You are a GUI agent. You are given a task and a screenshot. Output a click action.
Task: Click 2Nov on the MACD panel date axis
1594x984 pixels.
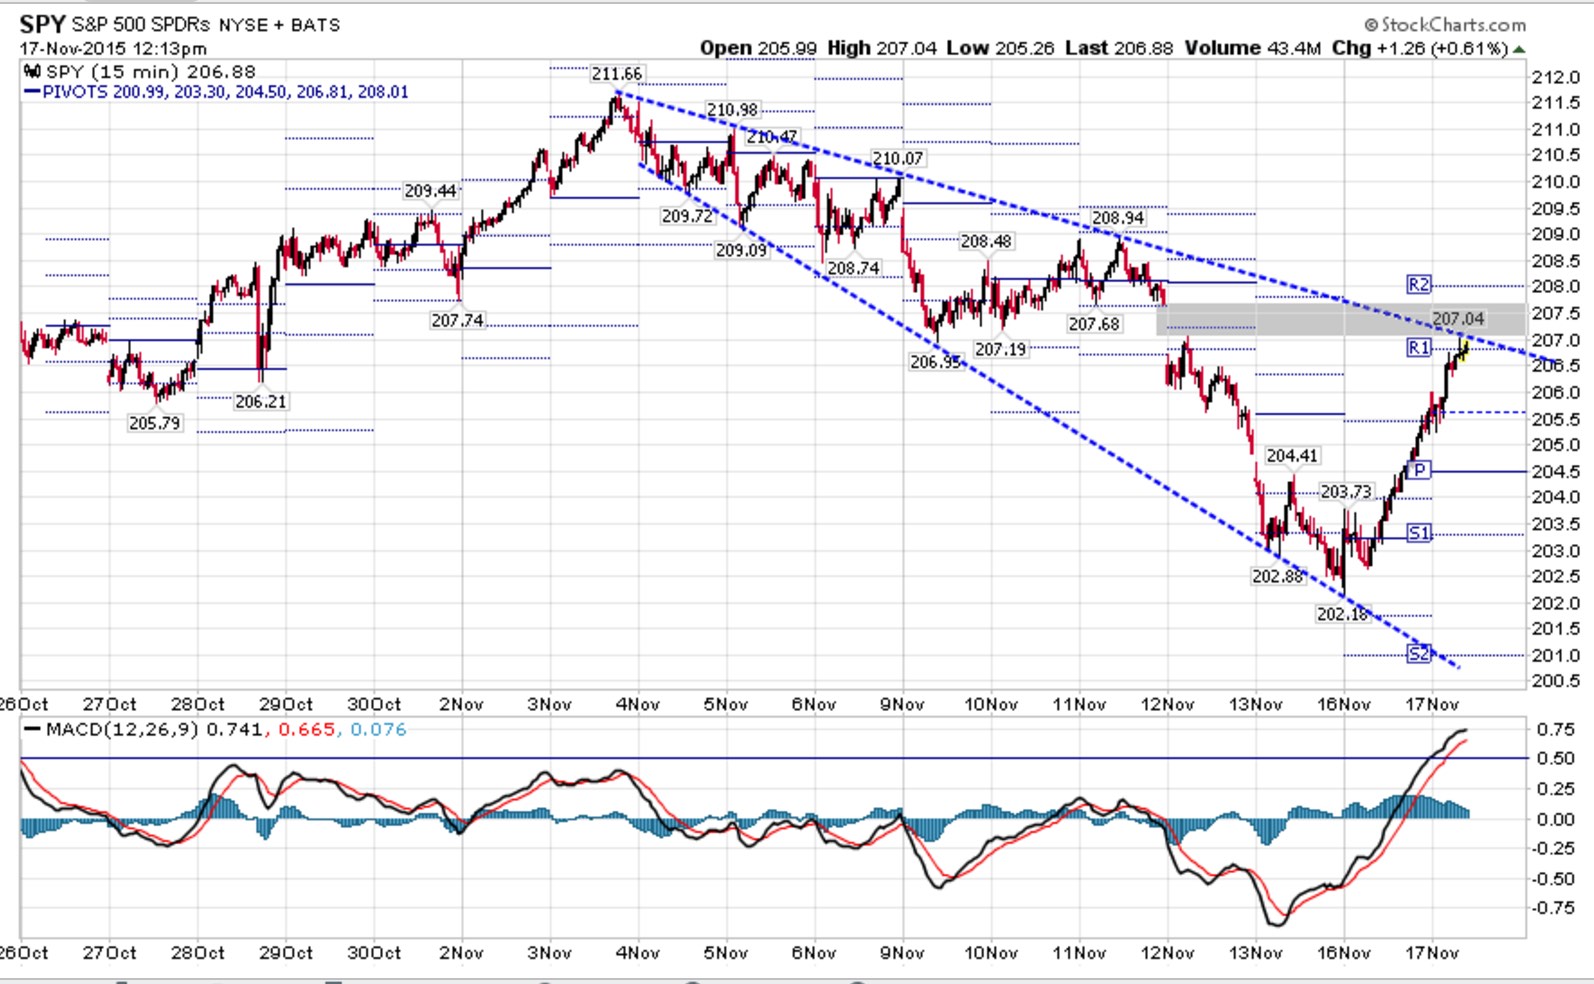click(461, 953)
